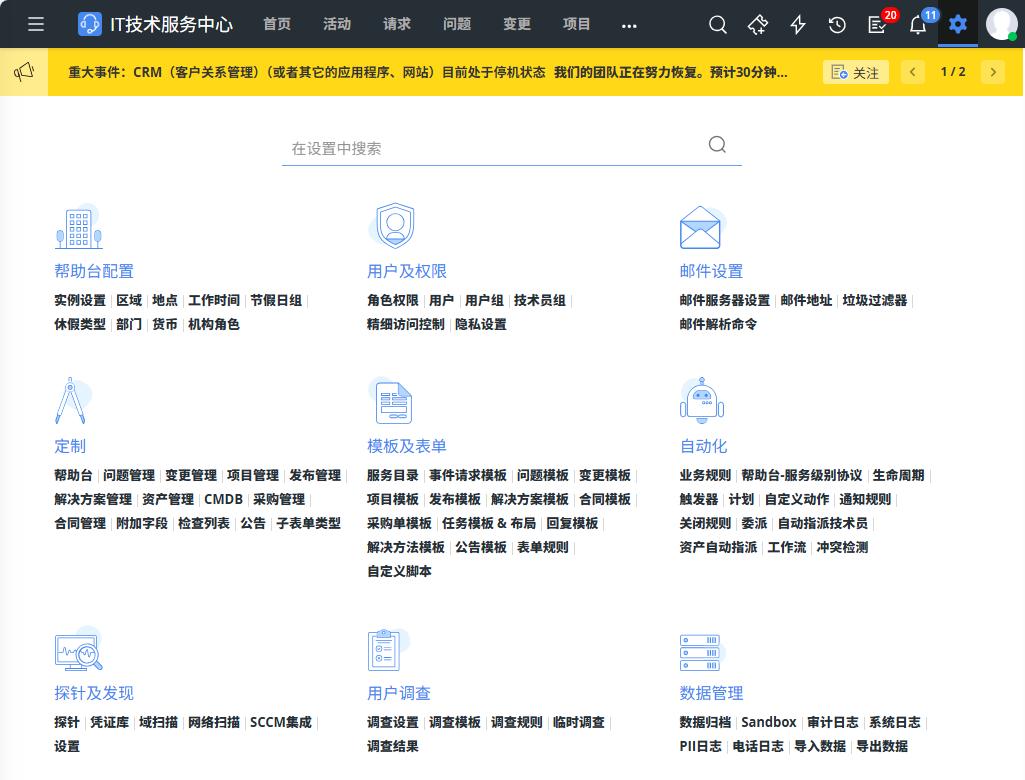Open the 项目 menu item
1025x780 pixels.
(x=576, y=24)
